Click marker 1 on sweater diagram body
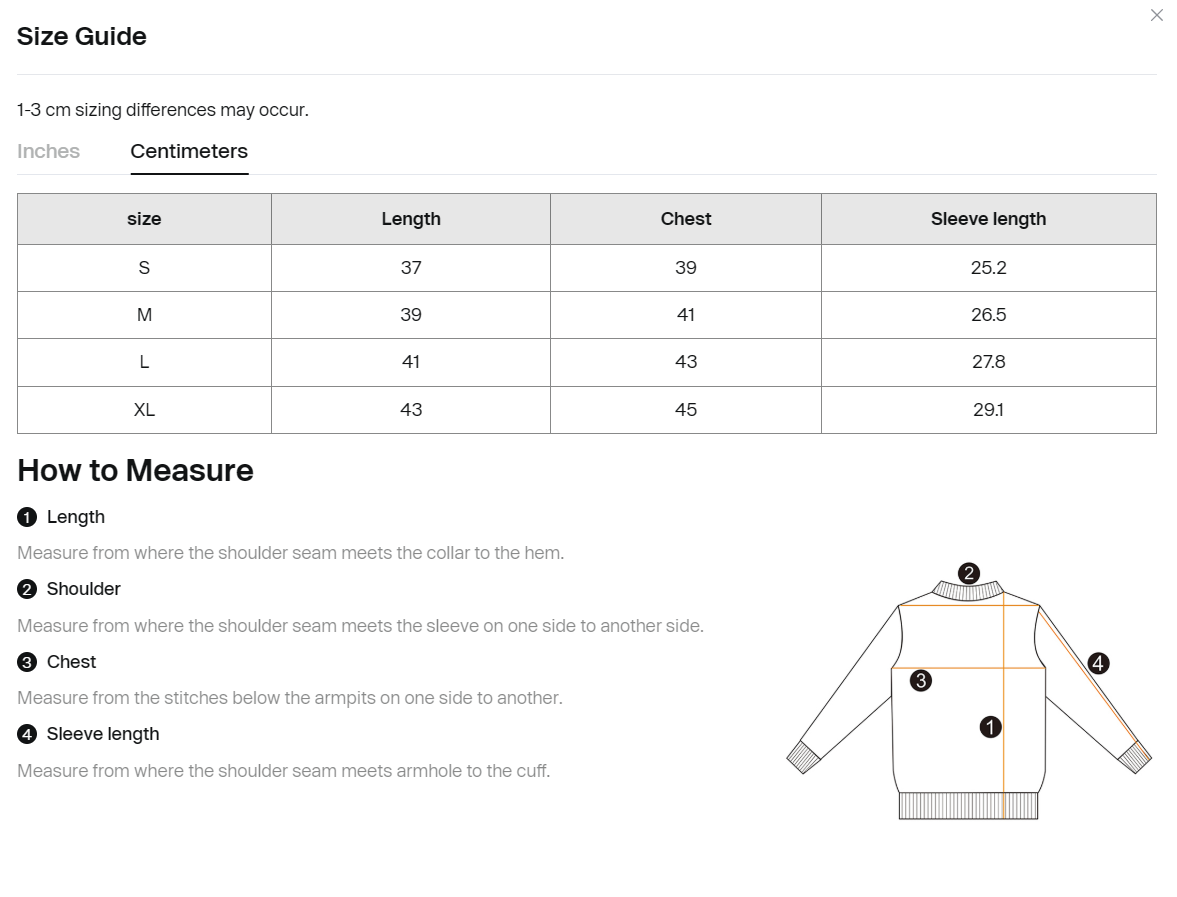1177x897 pixels. click(x=990, y=727)
